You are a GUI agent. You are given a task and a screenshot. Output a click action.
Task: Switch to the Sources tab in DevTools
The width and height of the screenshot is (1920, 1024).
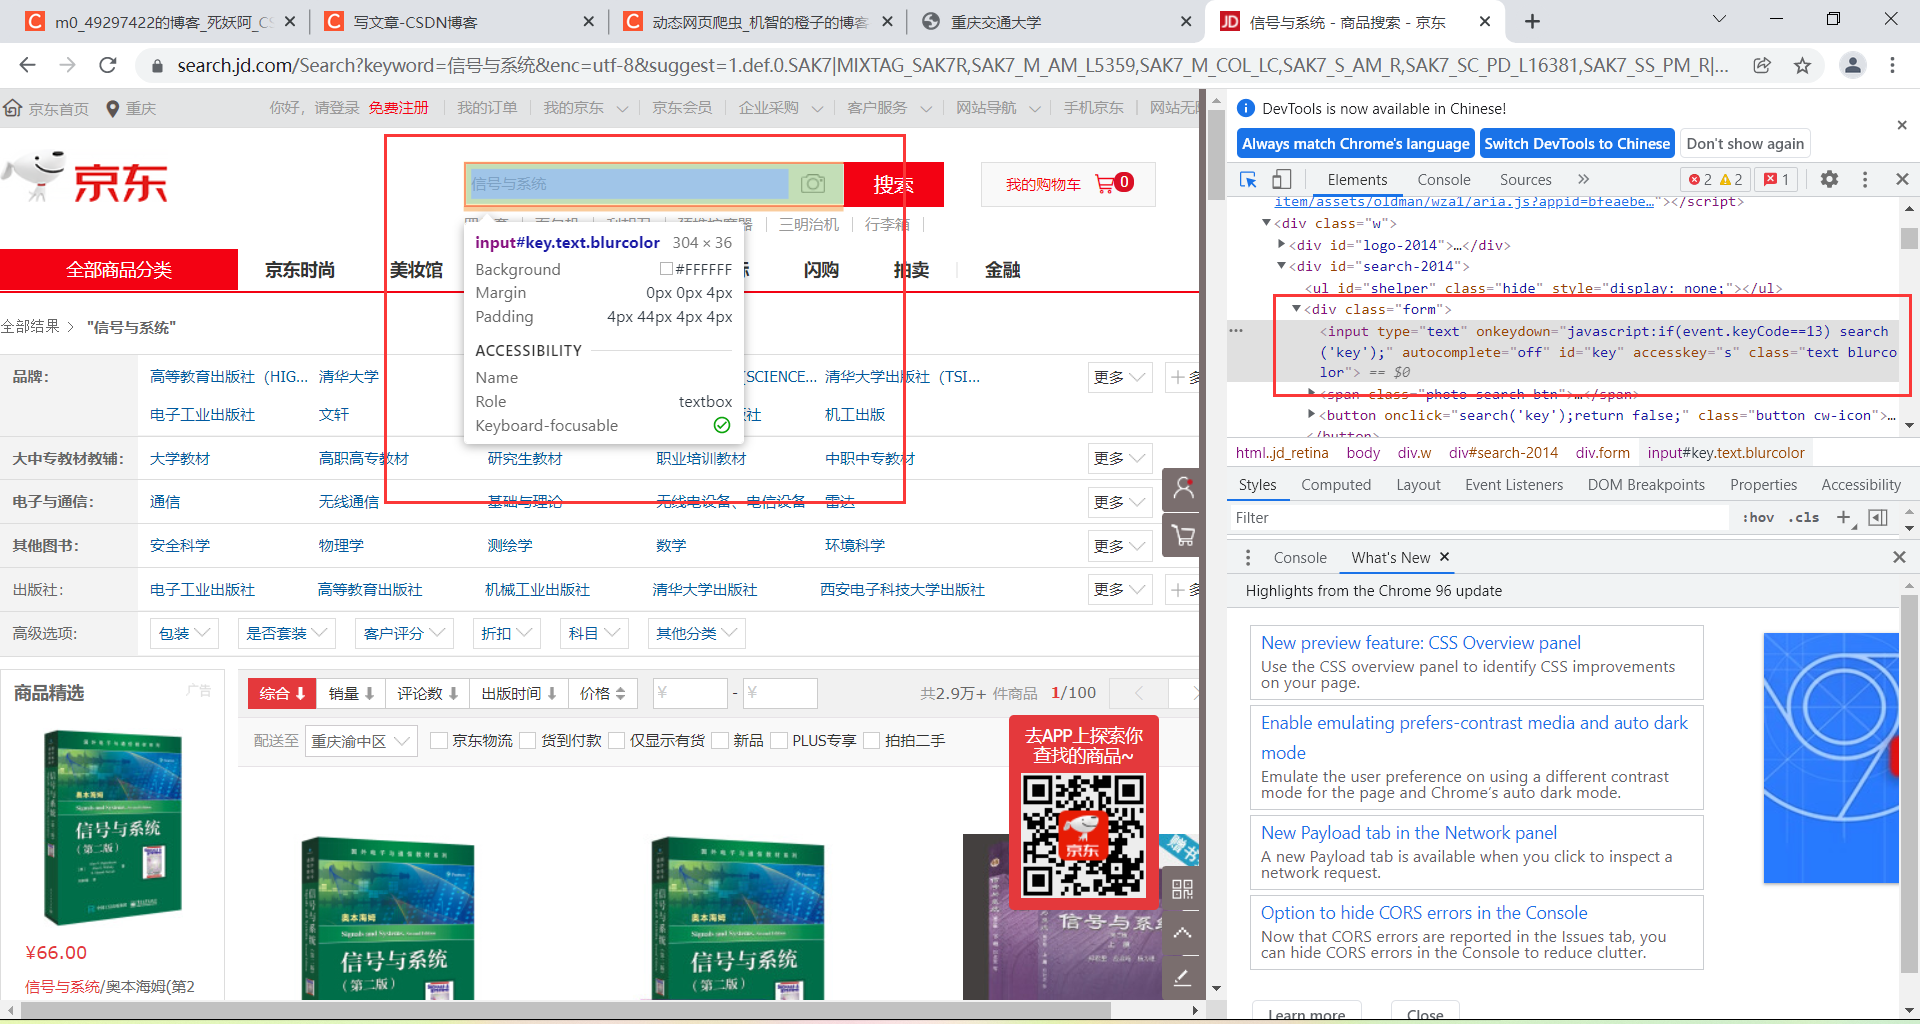(1525, 179)
